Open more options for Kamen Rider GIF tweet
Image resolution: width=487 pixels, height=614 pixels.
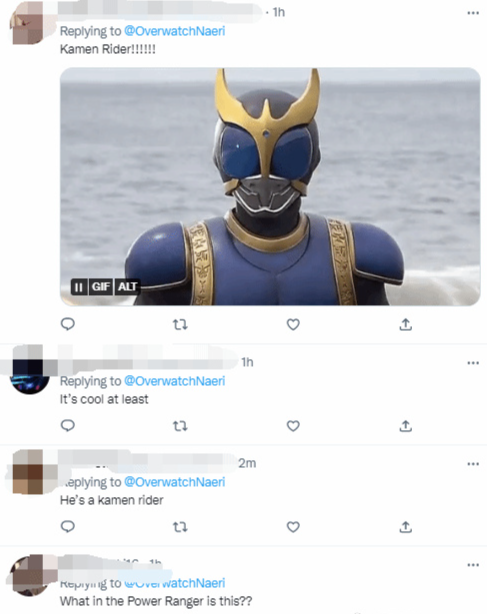click(473, 13)
